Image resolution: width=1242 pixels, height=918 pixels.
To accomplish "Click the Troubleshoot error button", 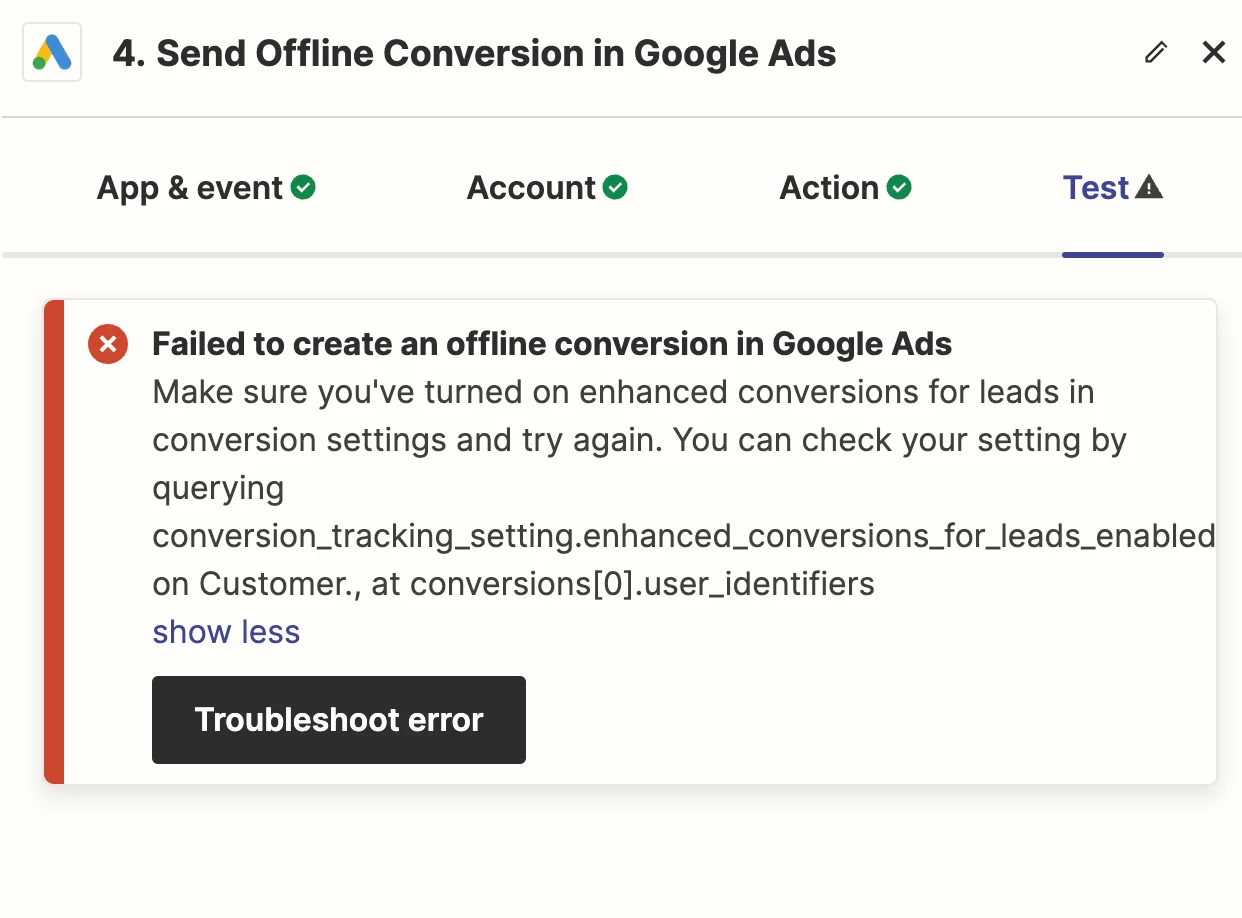I will tap(339, 720).
